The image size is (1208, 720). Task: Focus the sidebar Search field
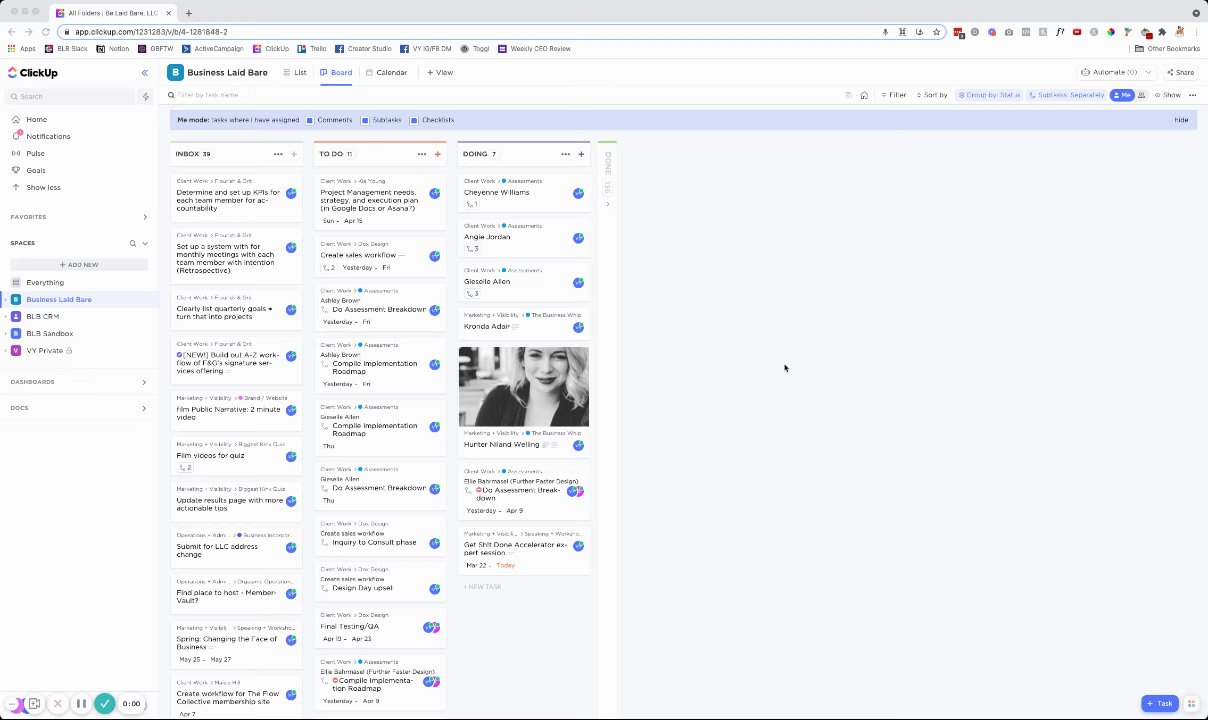[x=70, y=96]
